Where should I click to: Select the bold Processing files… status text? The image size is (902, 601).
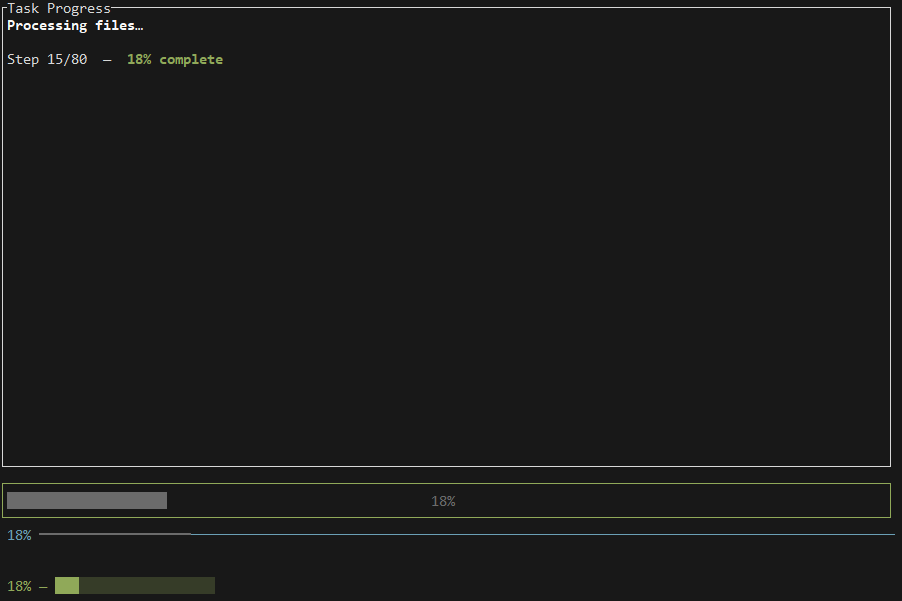pyautogui.click(x=75, y=25)
